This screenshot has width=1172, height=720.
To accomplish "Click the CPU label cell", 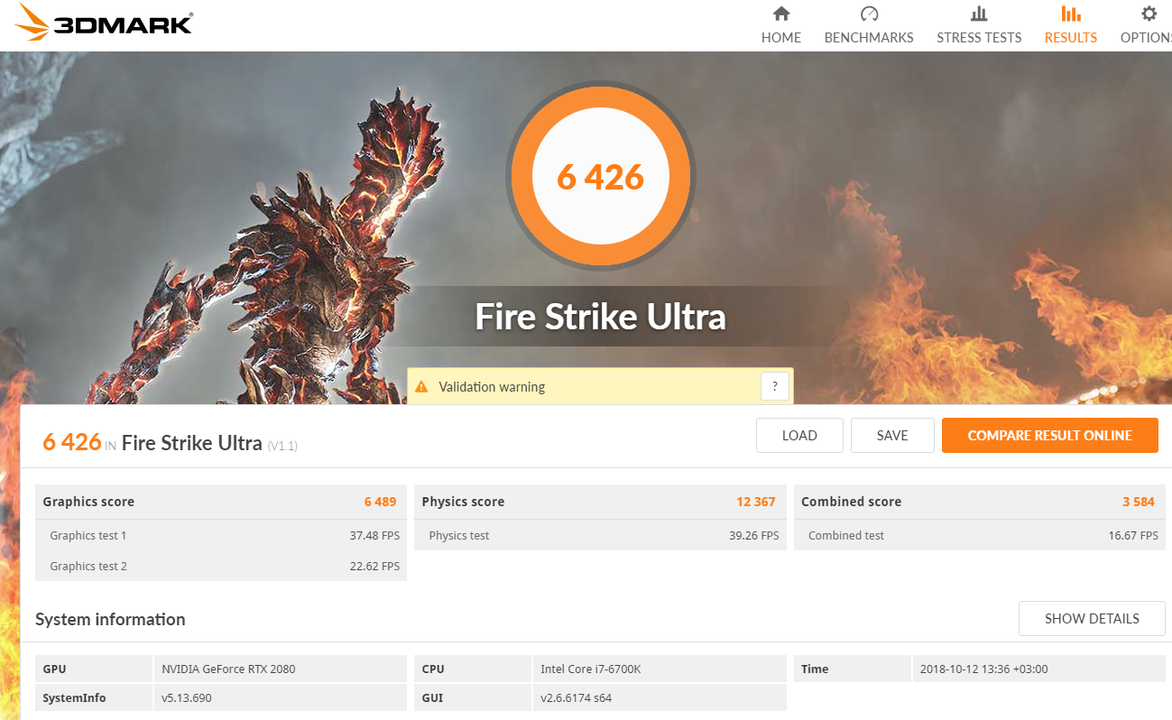I will 472,668.
